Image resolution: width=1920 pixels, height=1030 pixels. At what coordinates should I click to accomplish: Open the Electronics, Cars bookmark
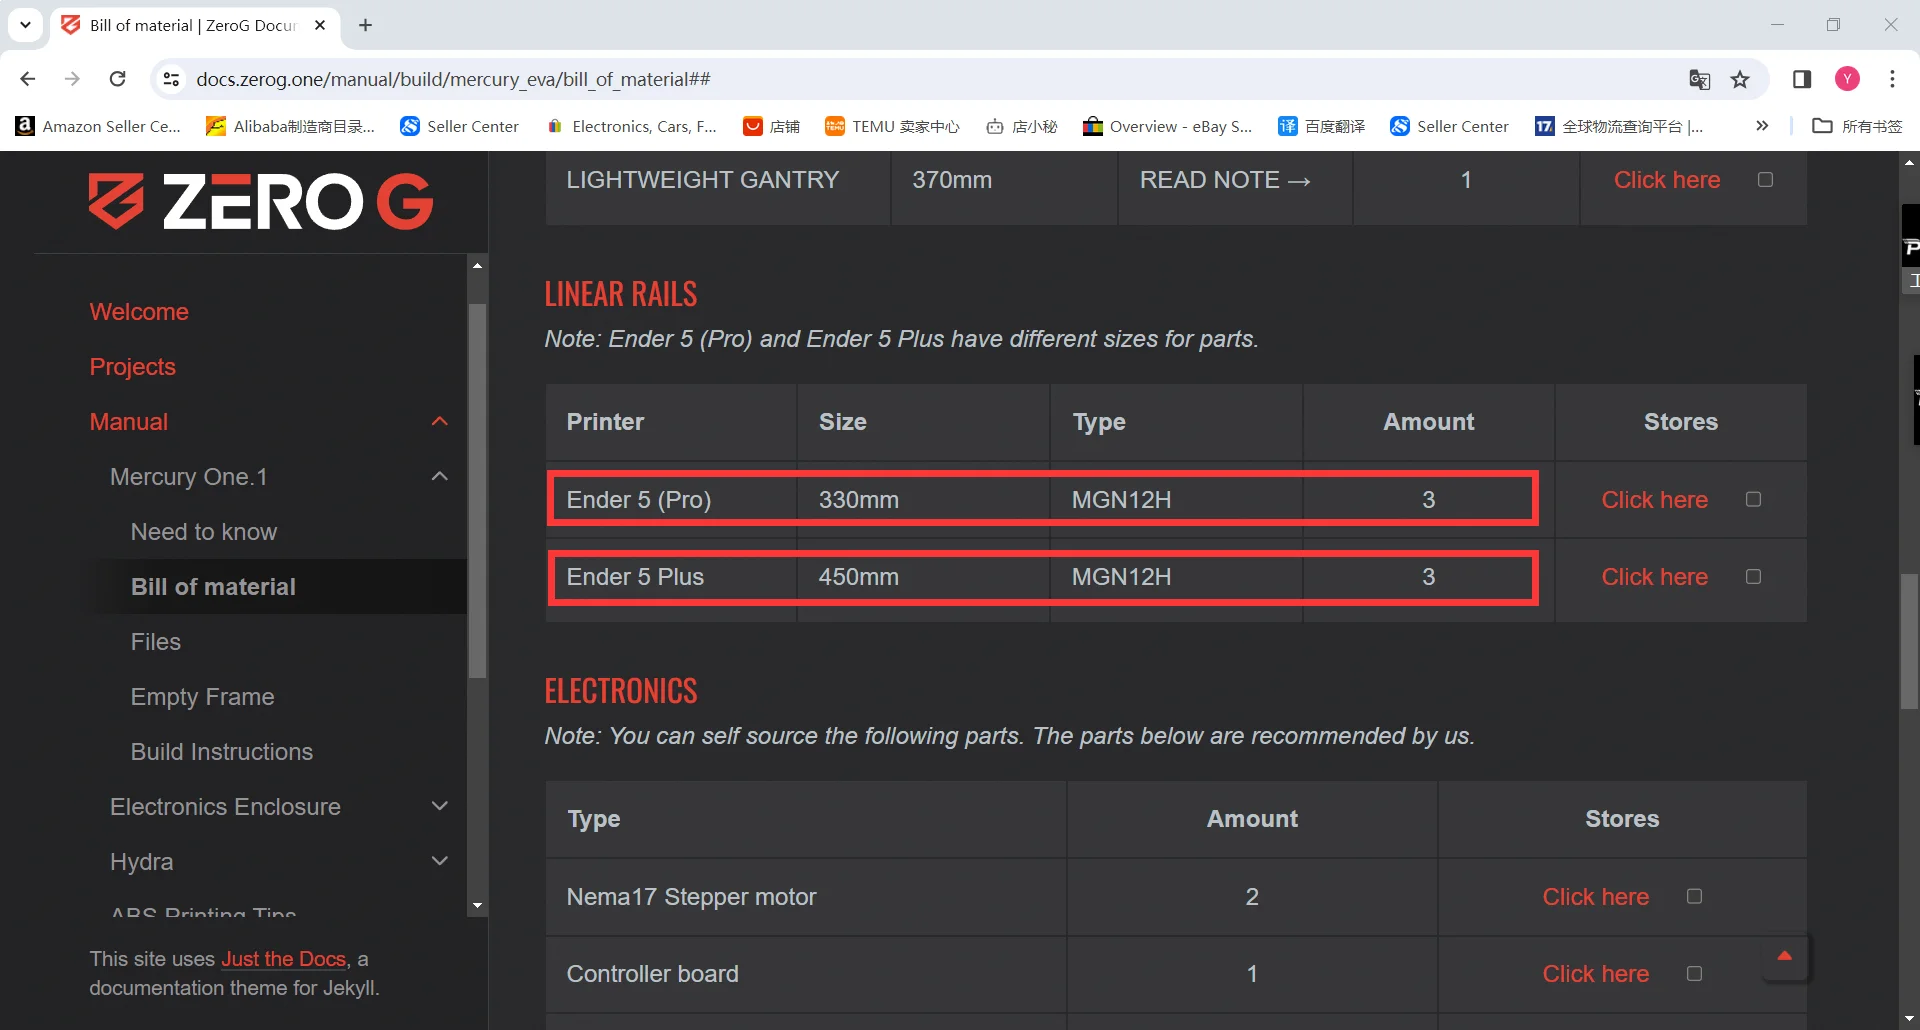pyautogui.click(x=632, y=126)
